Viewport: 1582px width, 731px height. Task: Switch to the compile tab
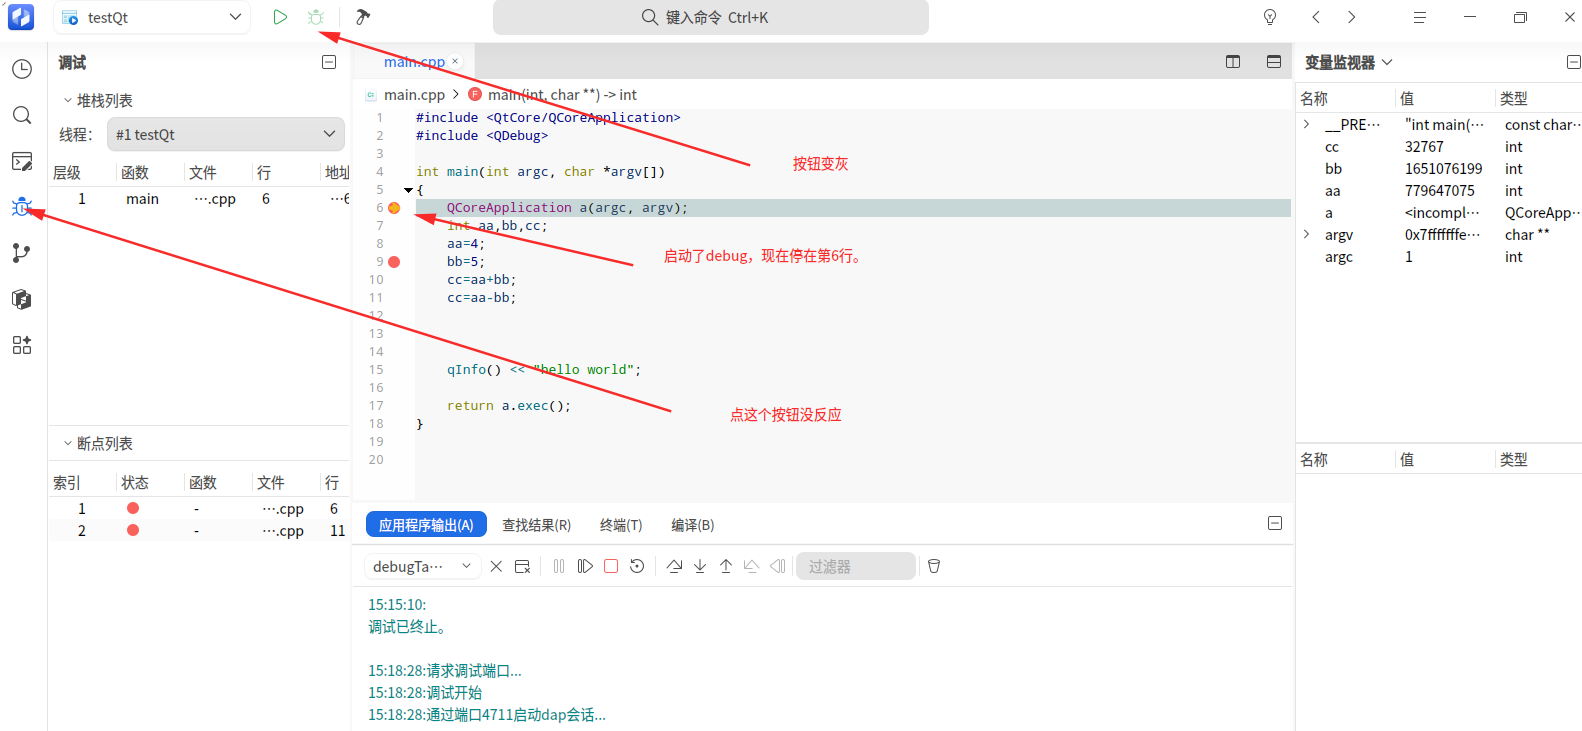tap(693, 525)
